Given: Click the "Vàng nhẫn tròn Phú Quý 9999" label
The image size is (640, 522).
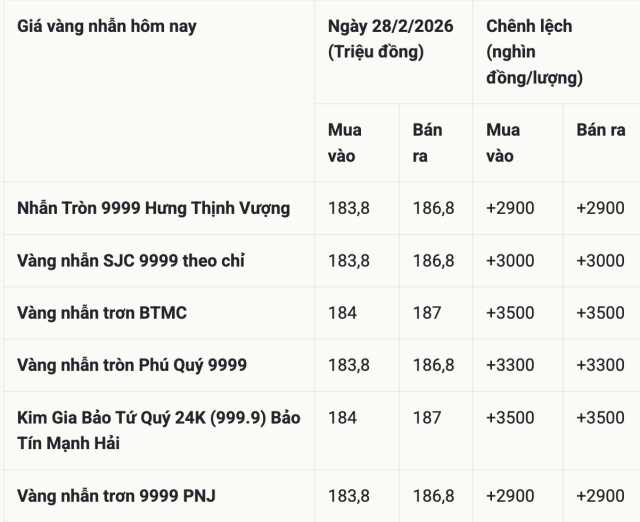Looking at the screenshot, I should [x=132, y=365].
